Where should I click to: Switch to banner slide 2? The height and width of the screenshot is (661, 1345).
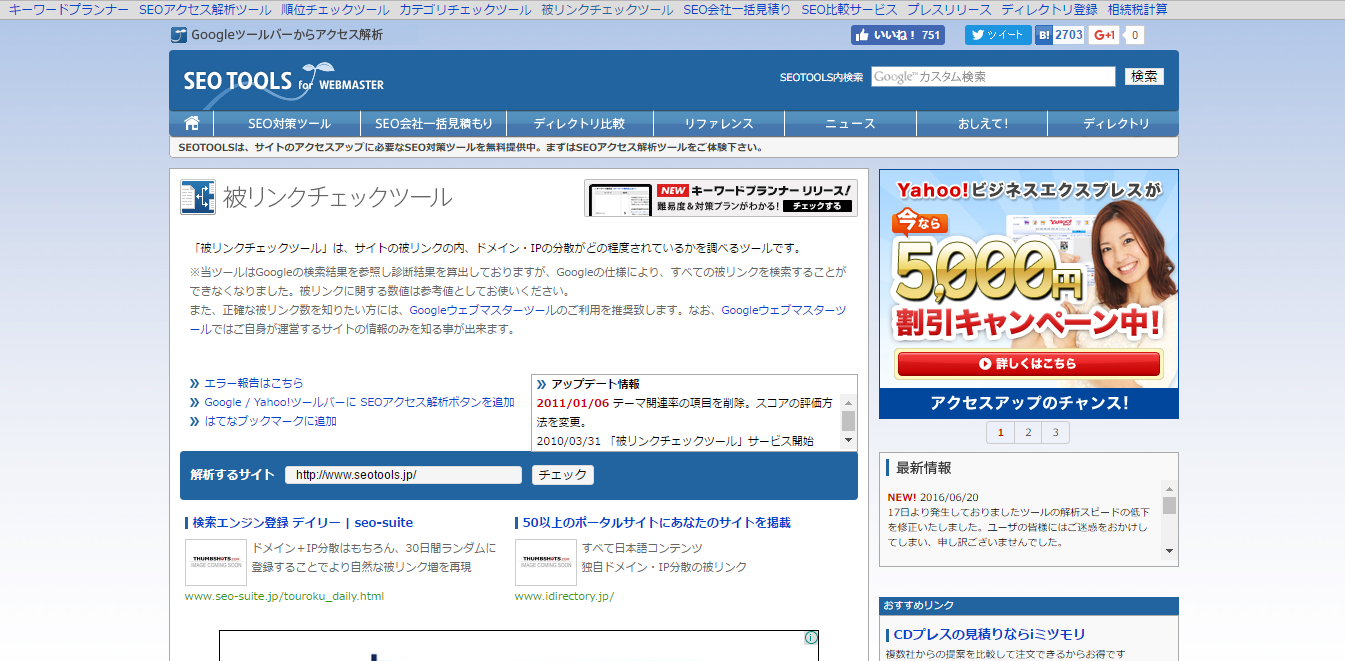click(x=1028, y=433)
